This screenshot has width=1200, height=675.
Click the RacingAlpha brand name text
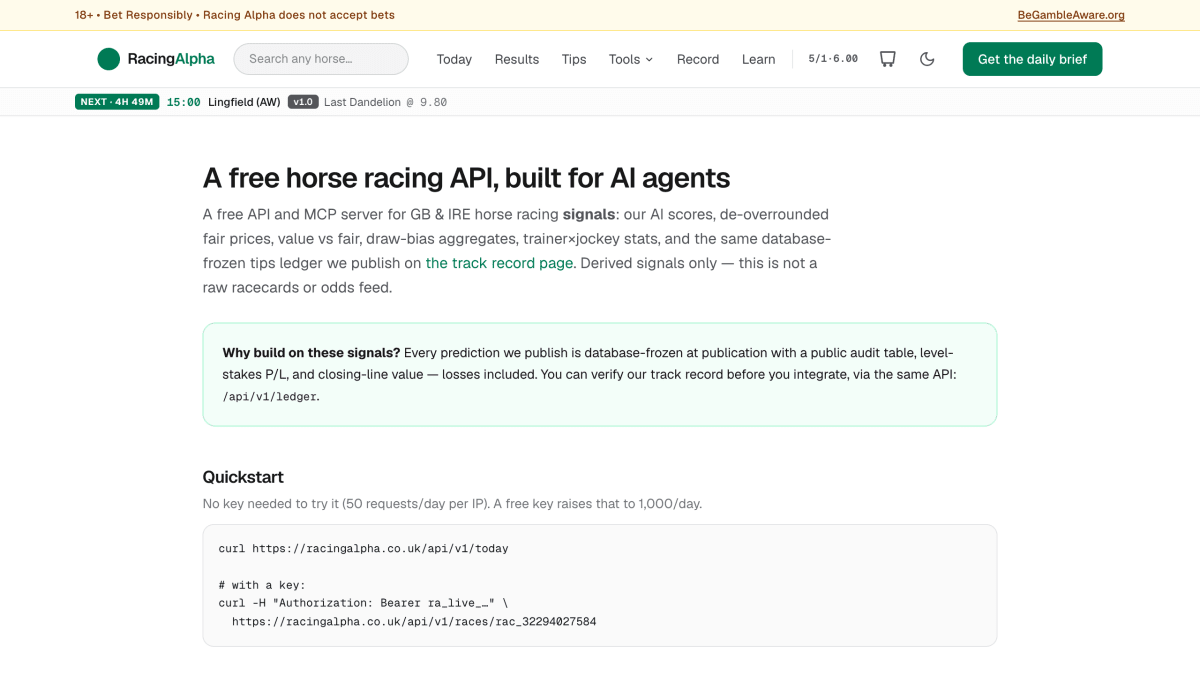(171, 59)
